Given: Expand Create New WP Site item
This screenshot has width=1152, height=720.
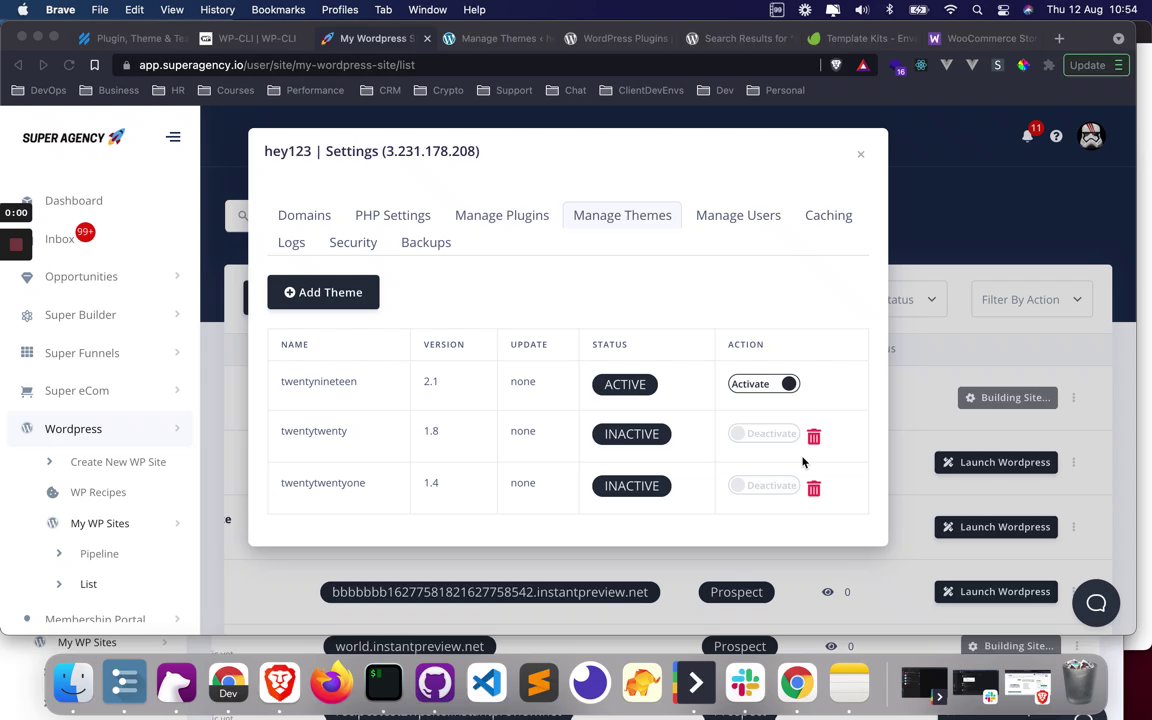Looking at the screenshot, I should 49,461.
